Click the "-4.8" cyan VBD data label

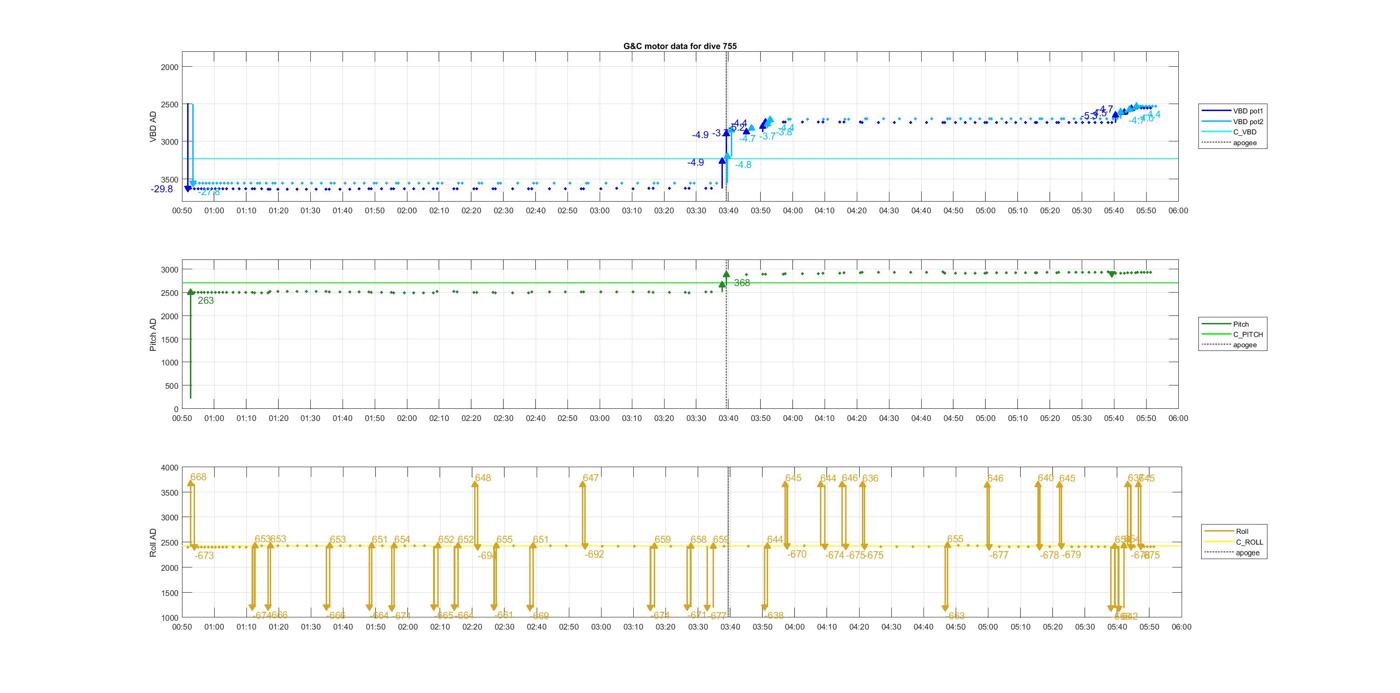point(743,165)
